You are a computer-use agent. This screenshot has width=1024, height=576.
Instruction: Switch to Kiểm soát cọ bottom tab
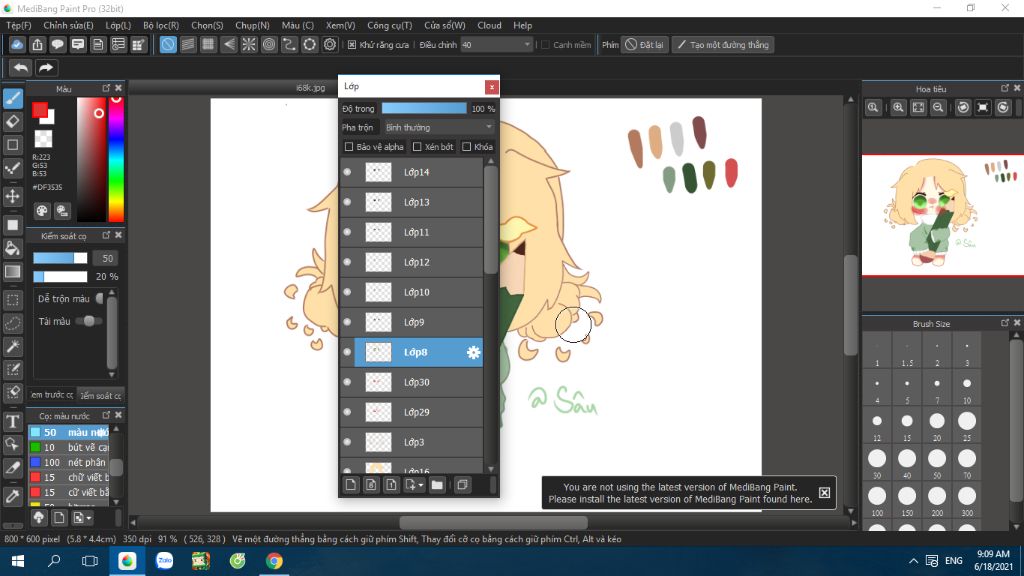[100, 395]
